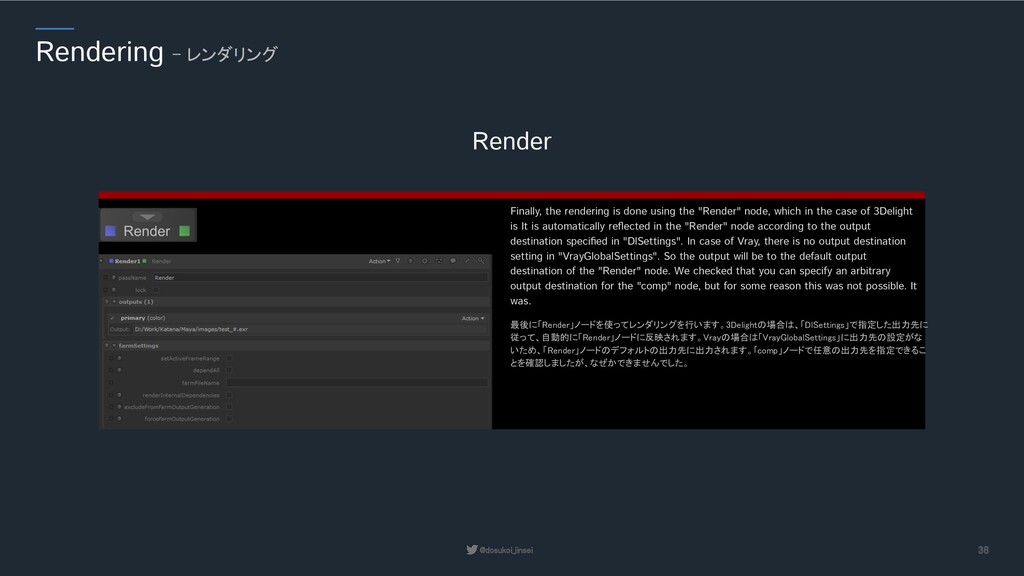Image resolution: width=1024 pixels, height=576 pixels.
Task: Click the grey 'Render' type label after Render1
Action: [161, 261]
